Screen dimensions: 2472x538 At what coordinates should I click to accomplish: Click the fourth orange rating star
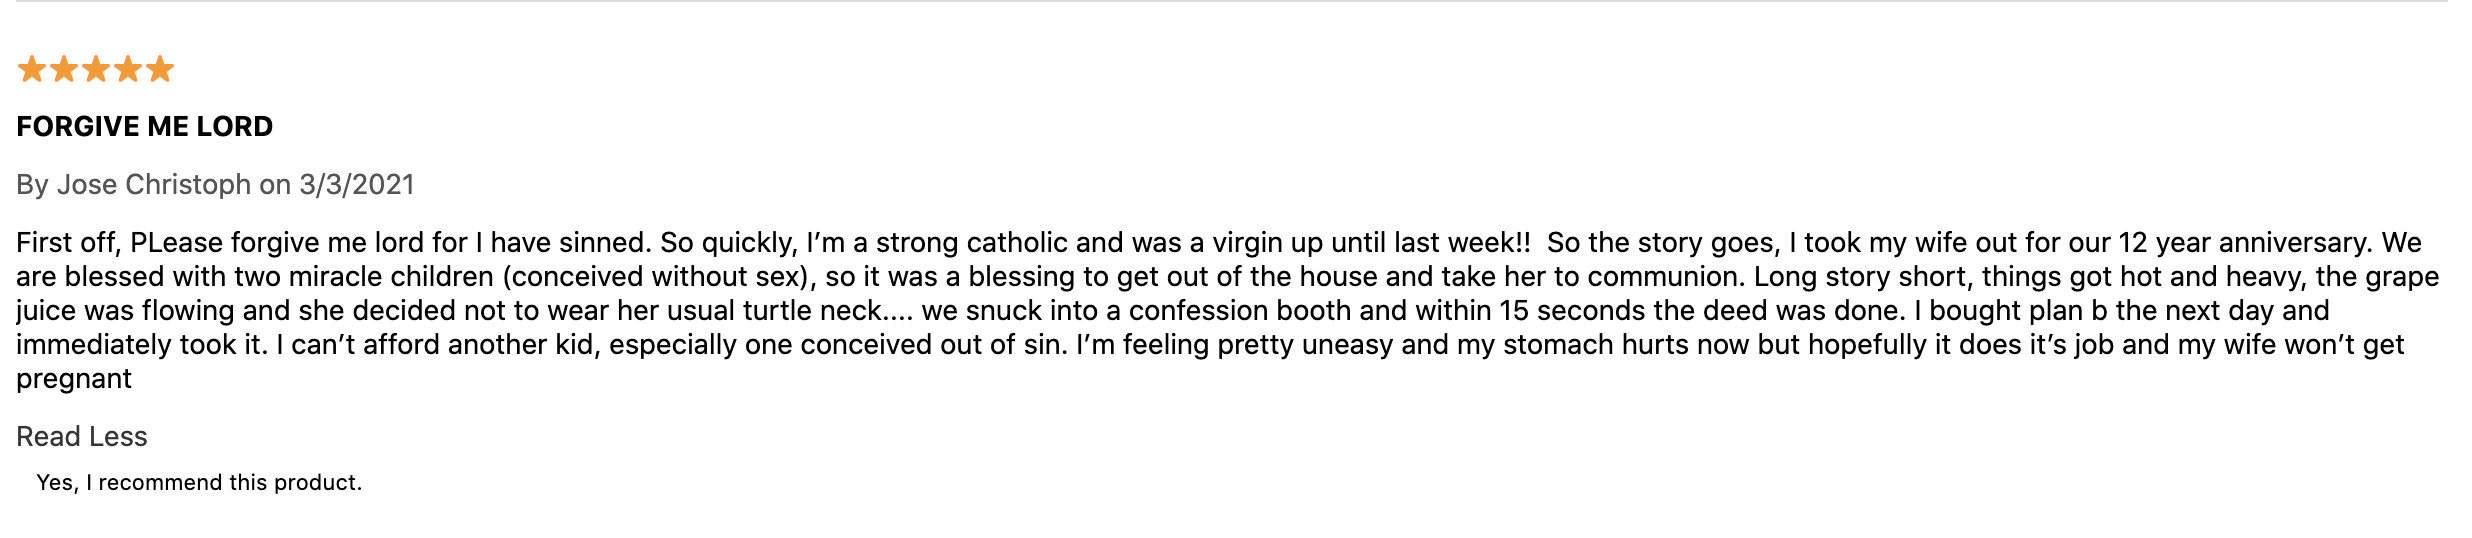[128, 69]
